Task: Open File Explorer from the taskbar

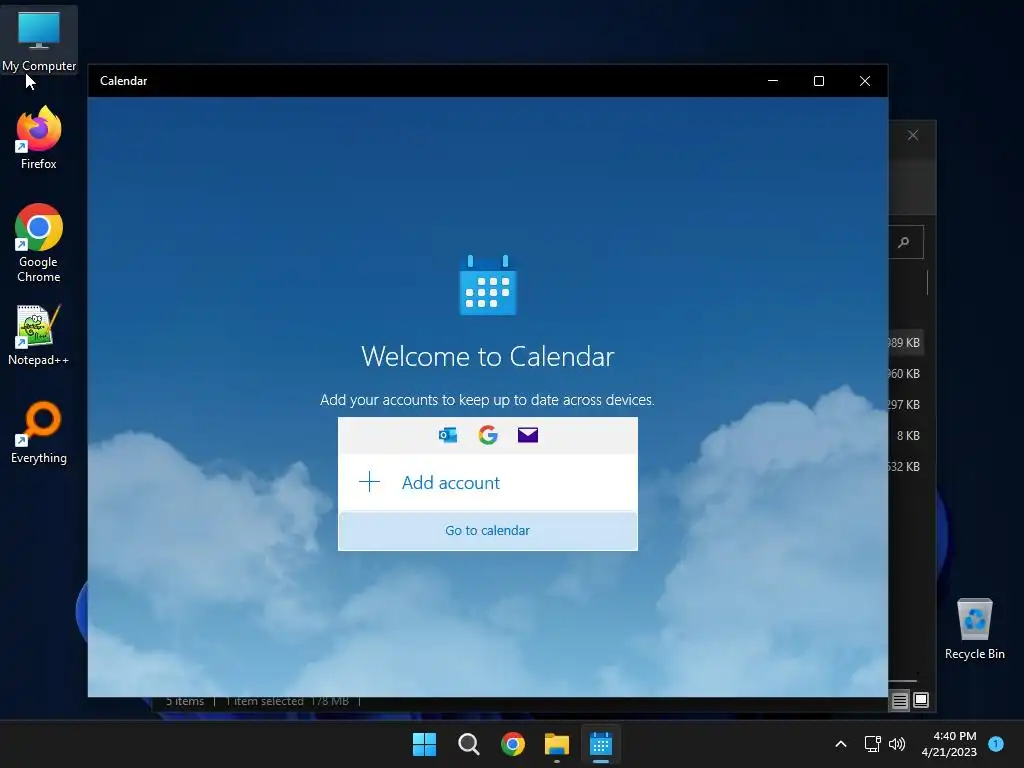Action: [556, 744]
